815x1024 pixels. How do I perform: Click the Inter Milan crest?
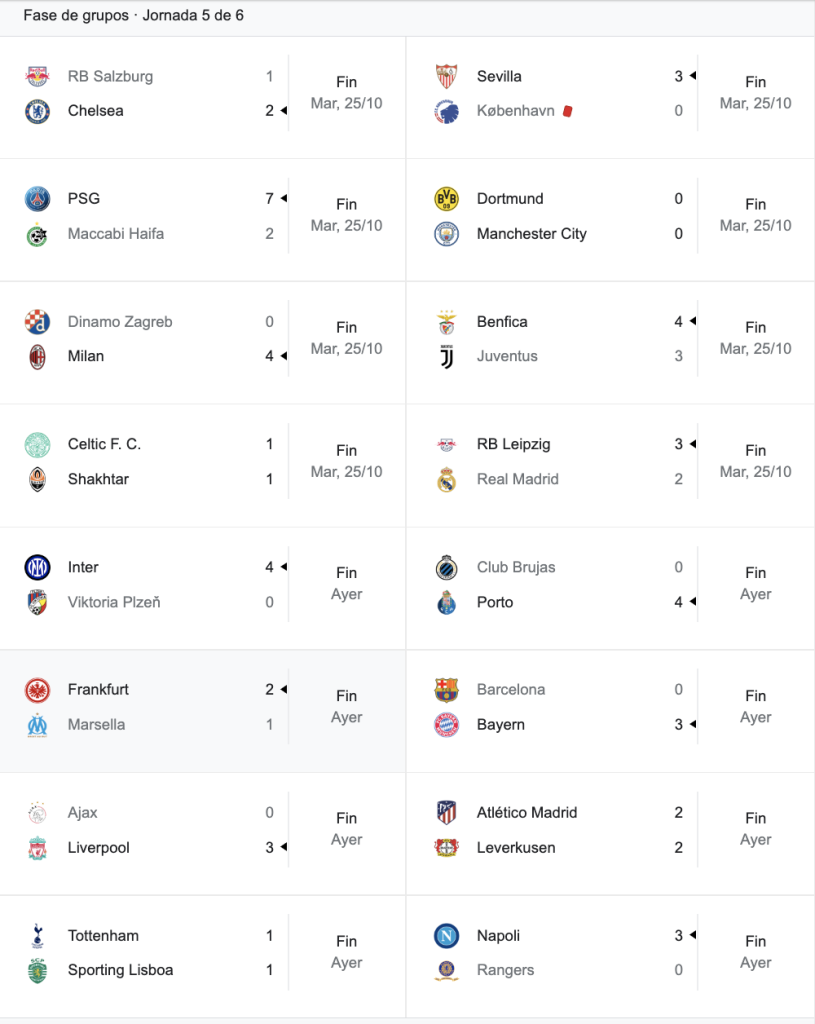(37, 567)
